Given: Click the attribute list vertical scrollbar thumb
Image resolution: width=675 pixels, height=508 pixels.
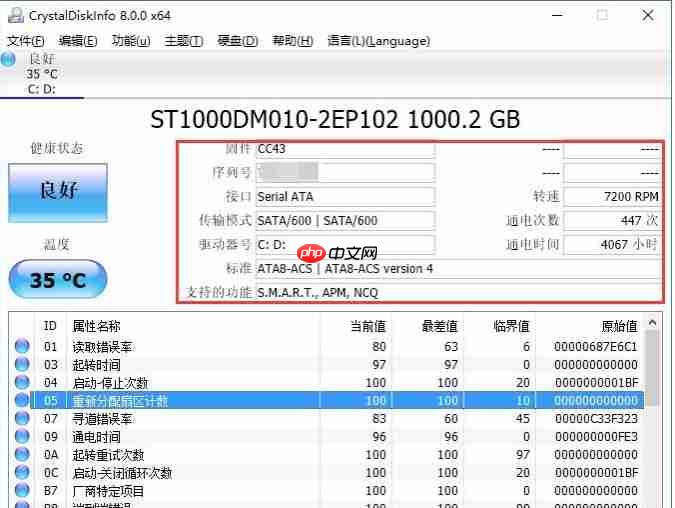Looking at the screenshot, I should [652, 368].
